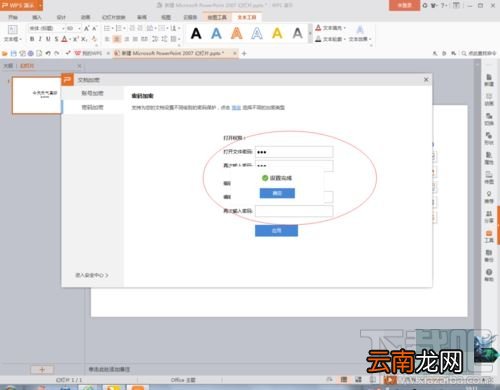Increase the font size with the larger A
This screenshot has height=390, width=500.
click(87, 28)
